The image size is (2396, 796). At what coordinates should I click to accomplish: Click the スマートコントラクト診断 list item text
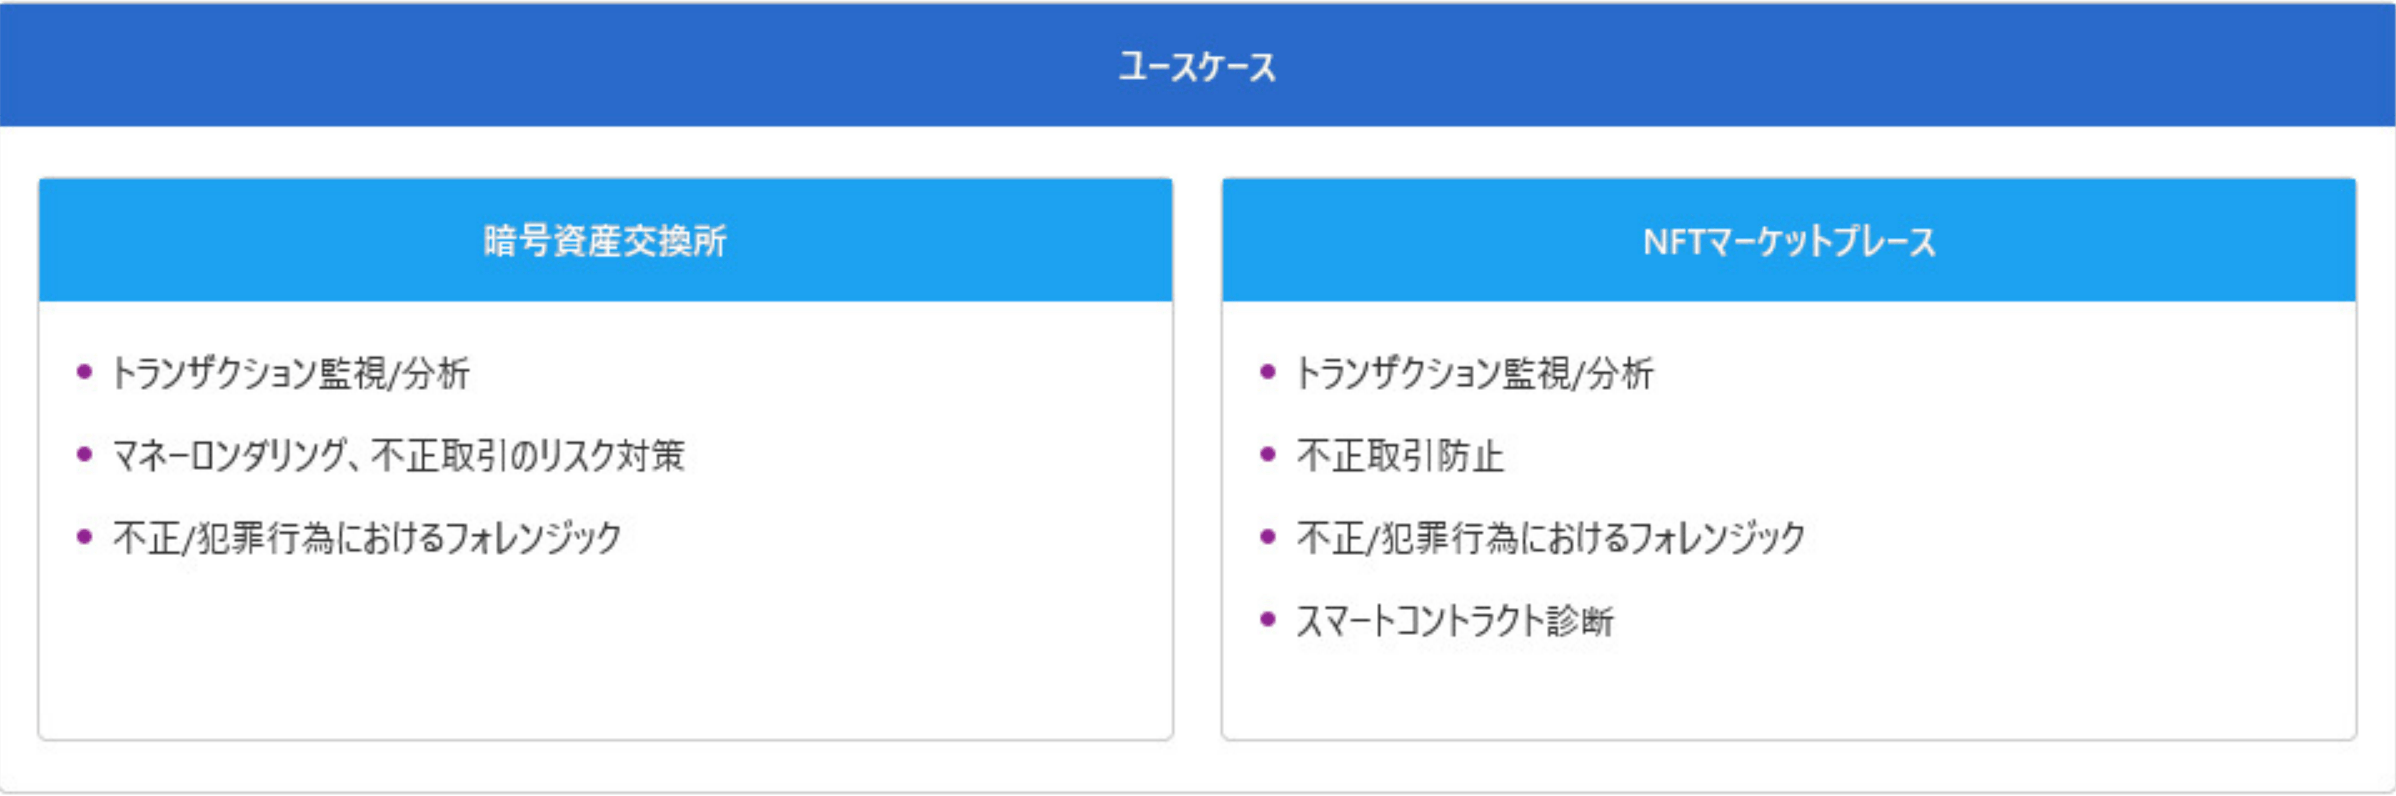coord(1455,621)
